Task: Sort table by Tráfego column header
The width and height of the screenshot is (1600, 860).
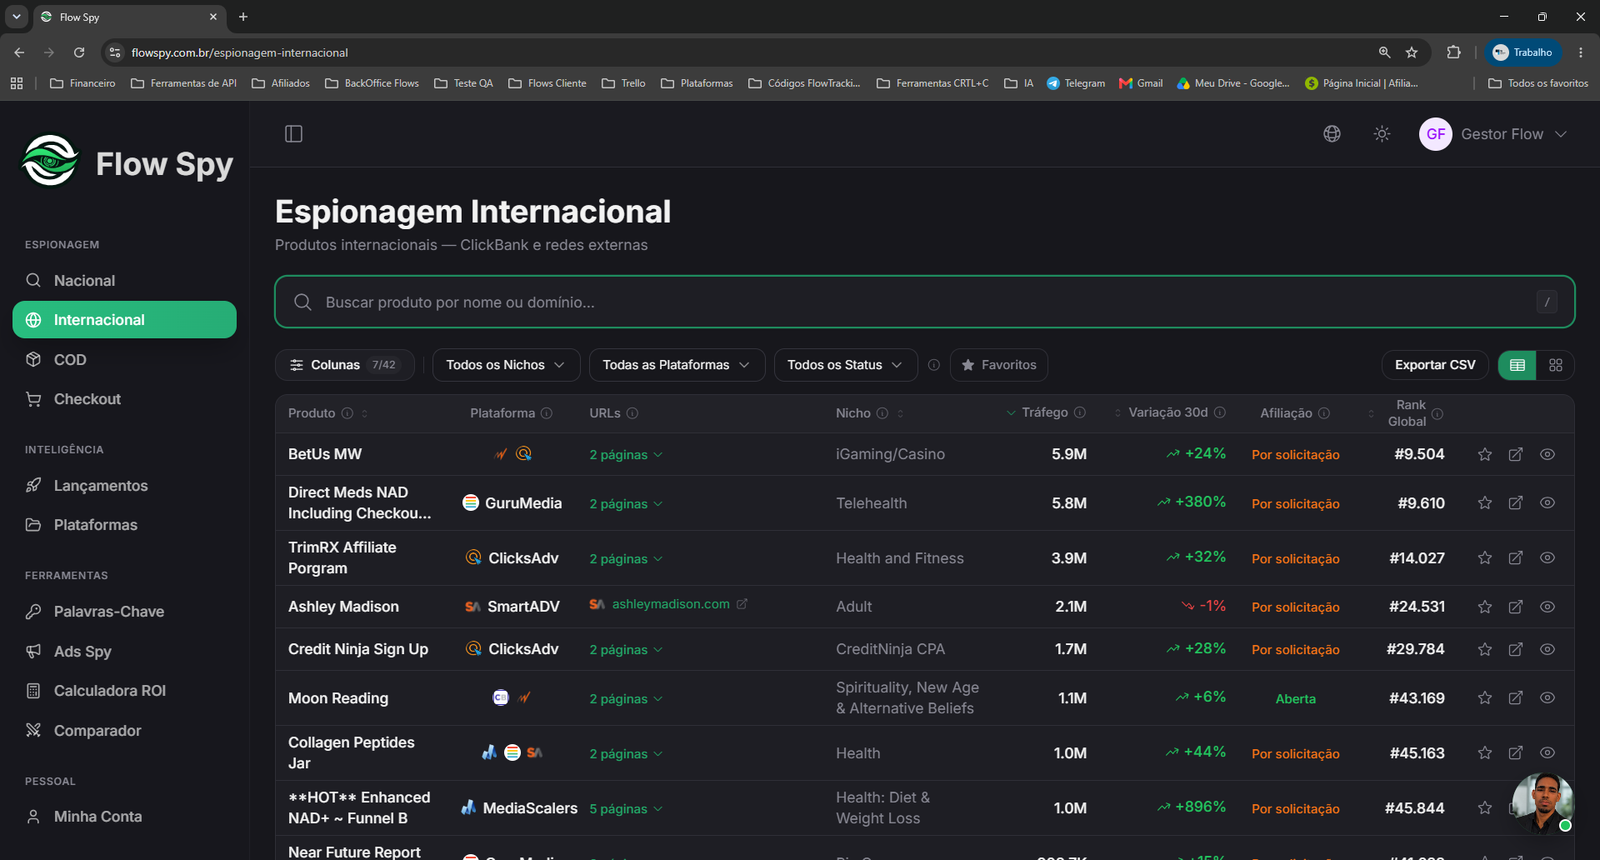Action: [x=1045, y=413]
